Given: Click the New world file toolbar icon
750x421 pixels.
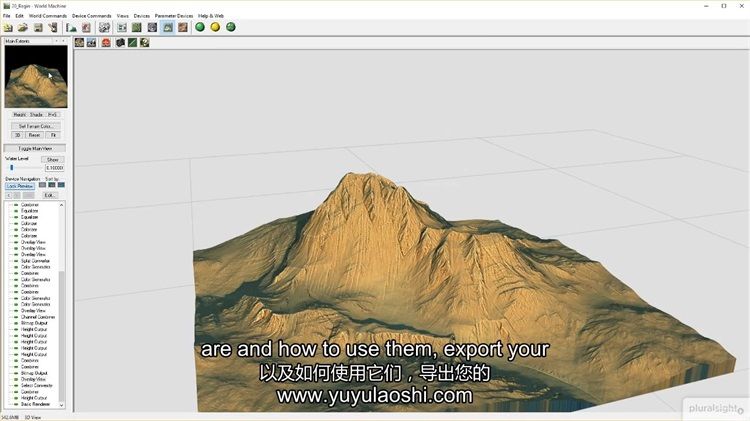Looking at the screenshot, I should pos(8,28).
